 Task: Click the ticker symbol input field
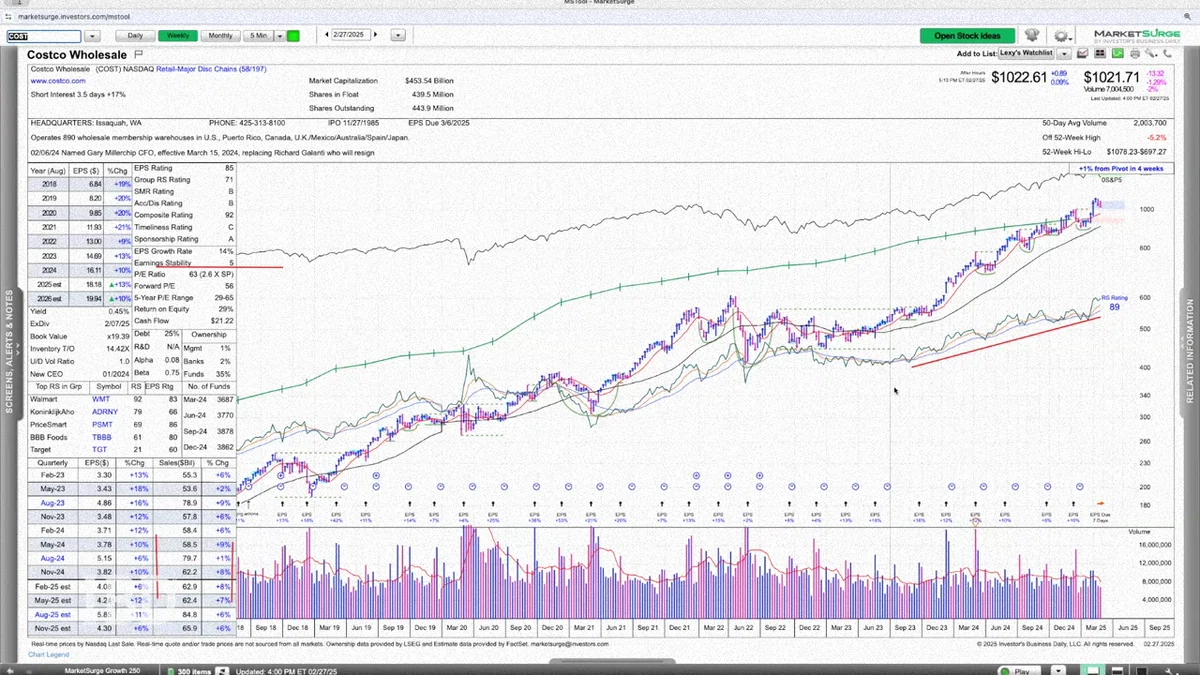click(x=44, y=36)
